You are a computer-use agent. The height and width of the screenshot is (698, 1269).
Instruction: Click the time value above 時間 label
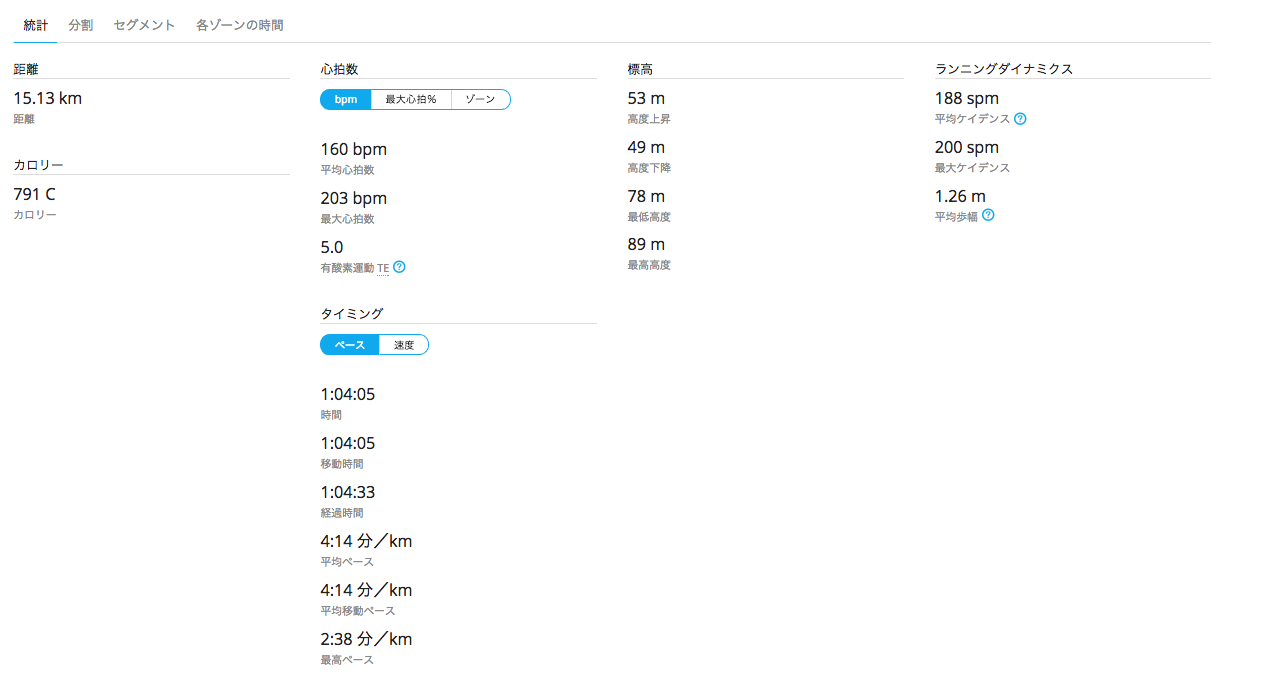click(348, 394)
